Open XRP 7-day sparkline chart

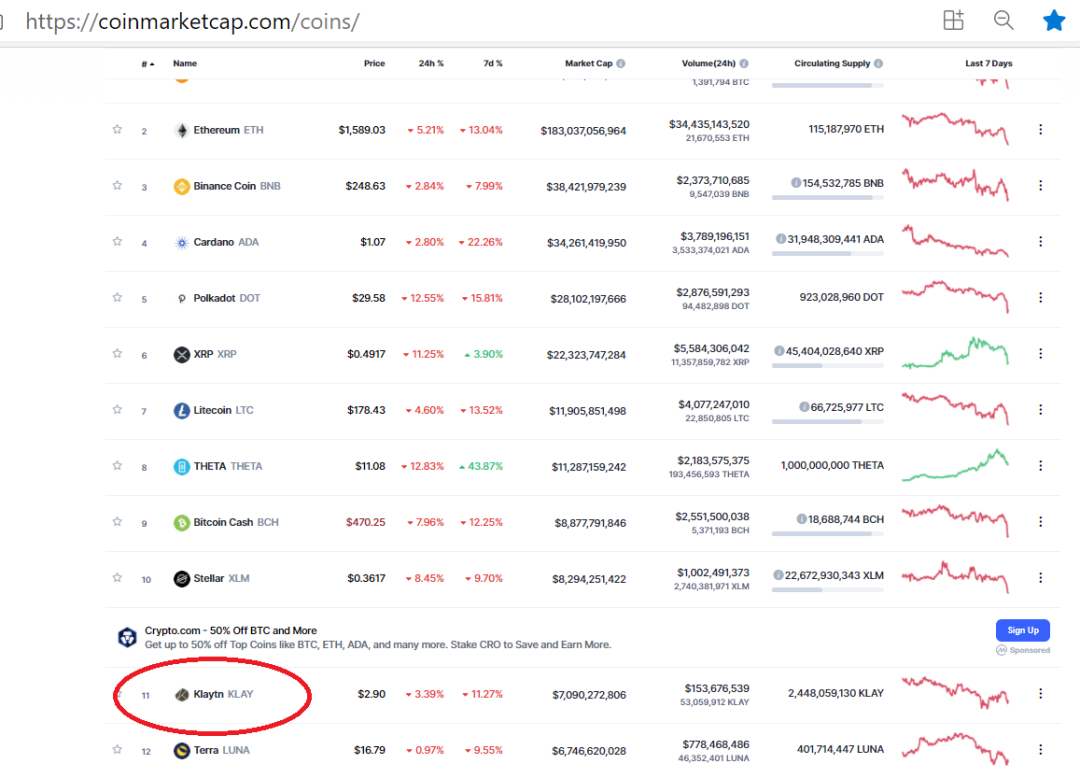click(x=955, y=353)
